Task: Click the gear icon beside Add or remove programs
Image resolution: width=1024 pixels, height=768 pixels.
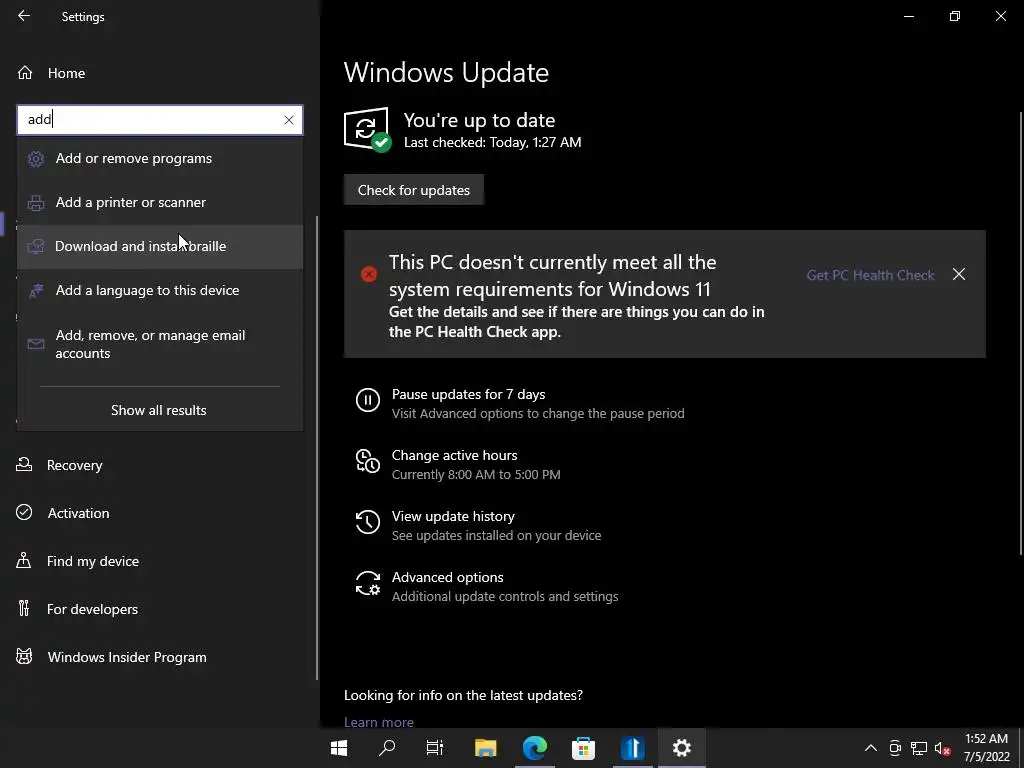Action: coord(36,159)
